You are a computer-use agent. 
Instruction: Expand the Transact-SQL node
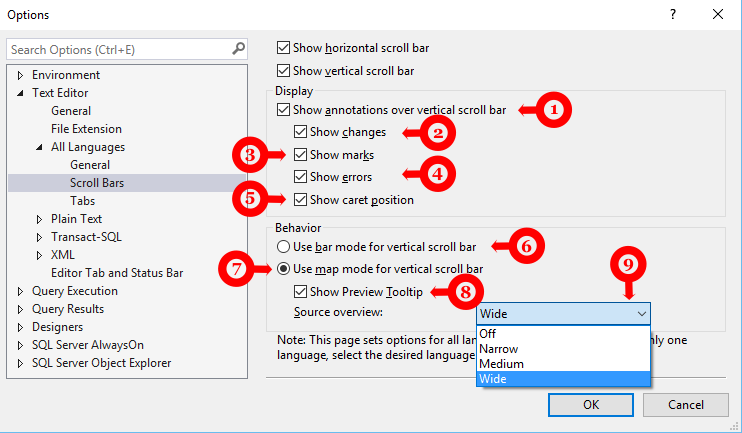pyautogui.click(x=40, y=237)
